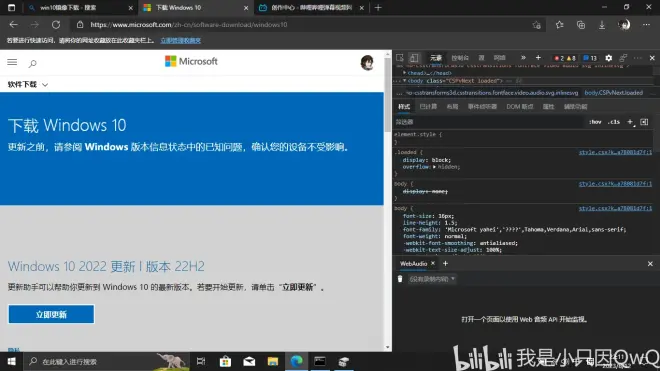
Task: Open Edge settings and more menu
Action: [647, 25]
